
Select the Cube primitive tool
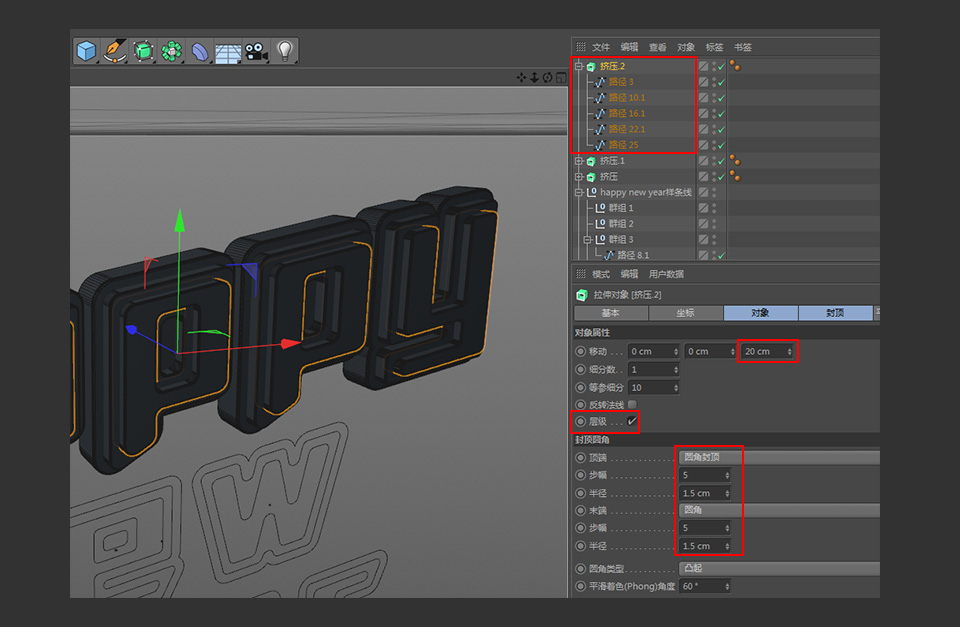tap(86, 51)
